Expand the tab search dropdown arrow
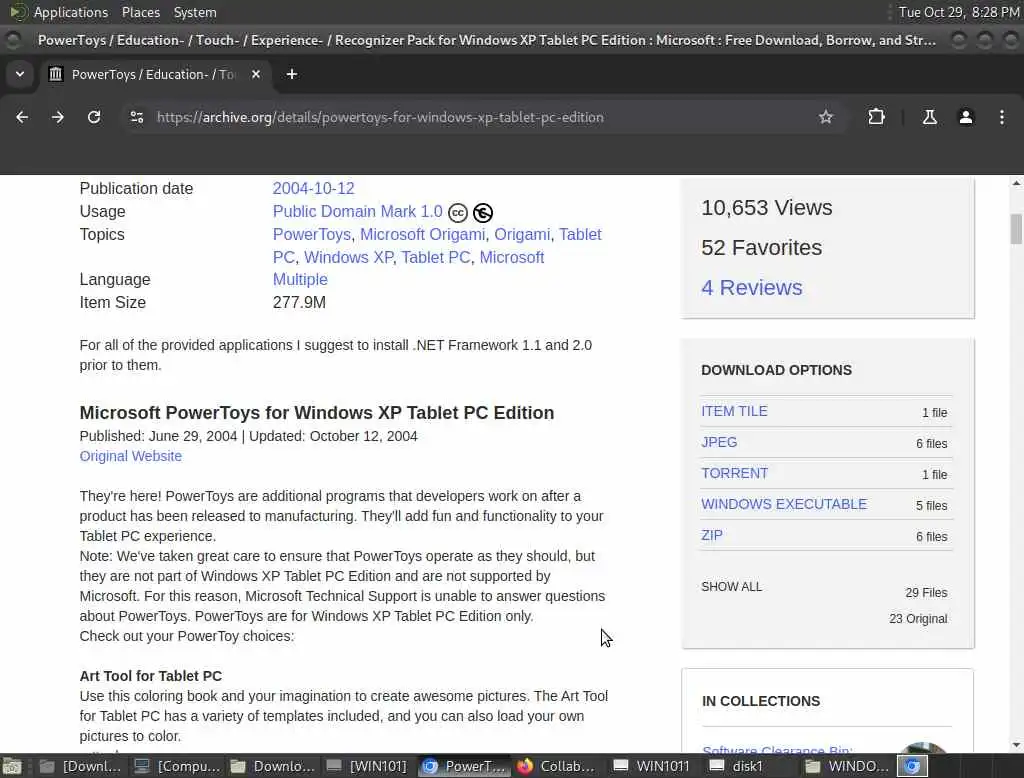 coord(20,74)
